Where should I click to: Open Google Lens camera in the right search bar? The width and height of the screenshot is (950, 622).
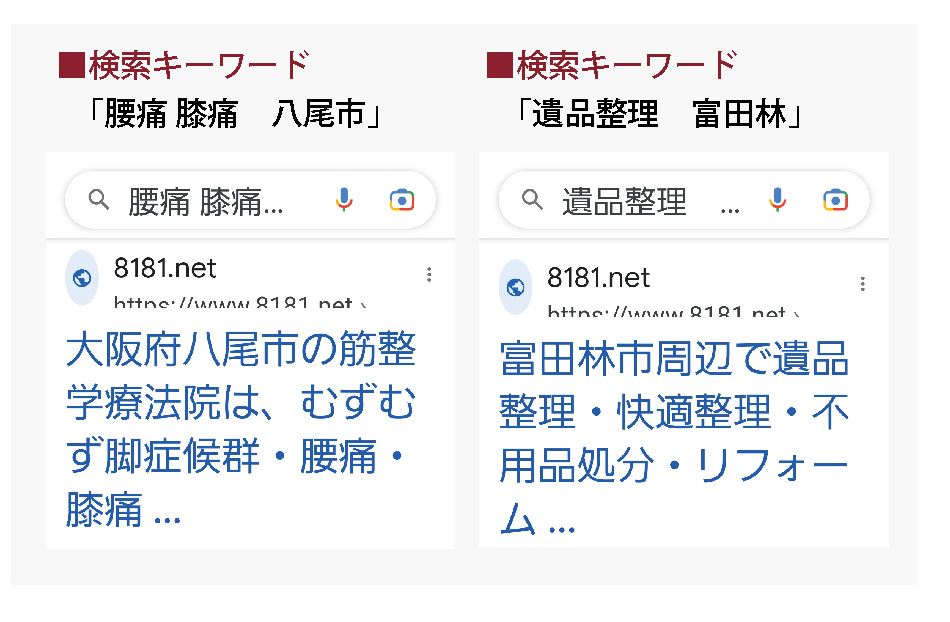pyautogui.click(x=835, y=200)
